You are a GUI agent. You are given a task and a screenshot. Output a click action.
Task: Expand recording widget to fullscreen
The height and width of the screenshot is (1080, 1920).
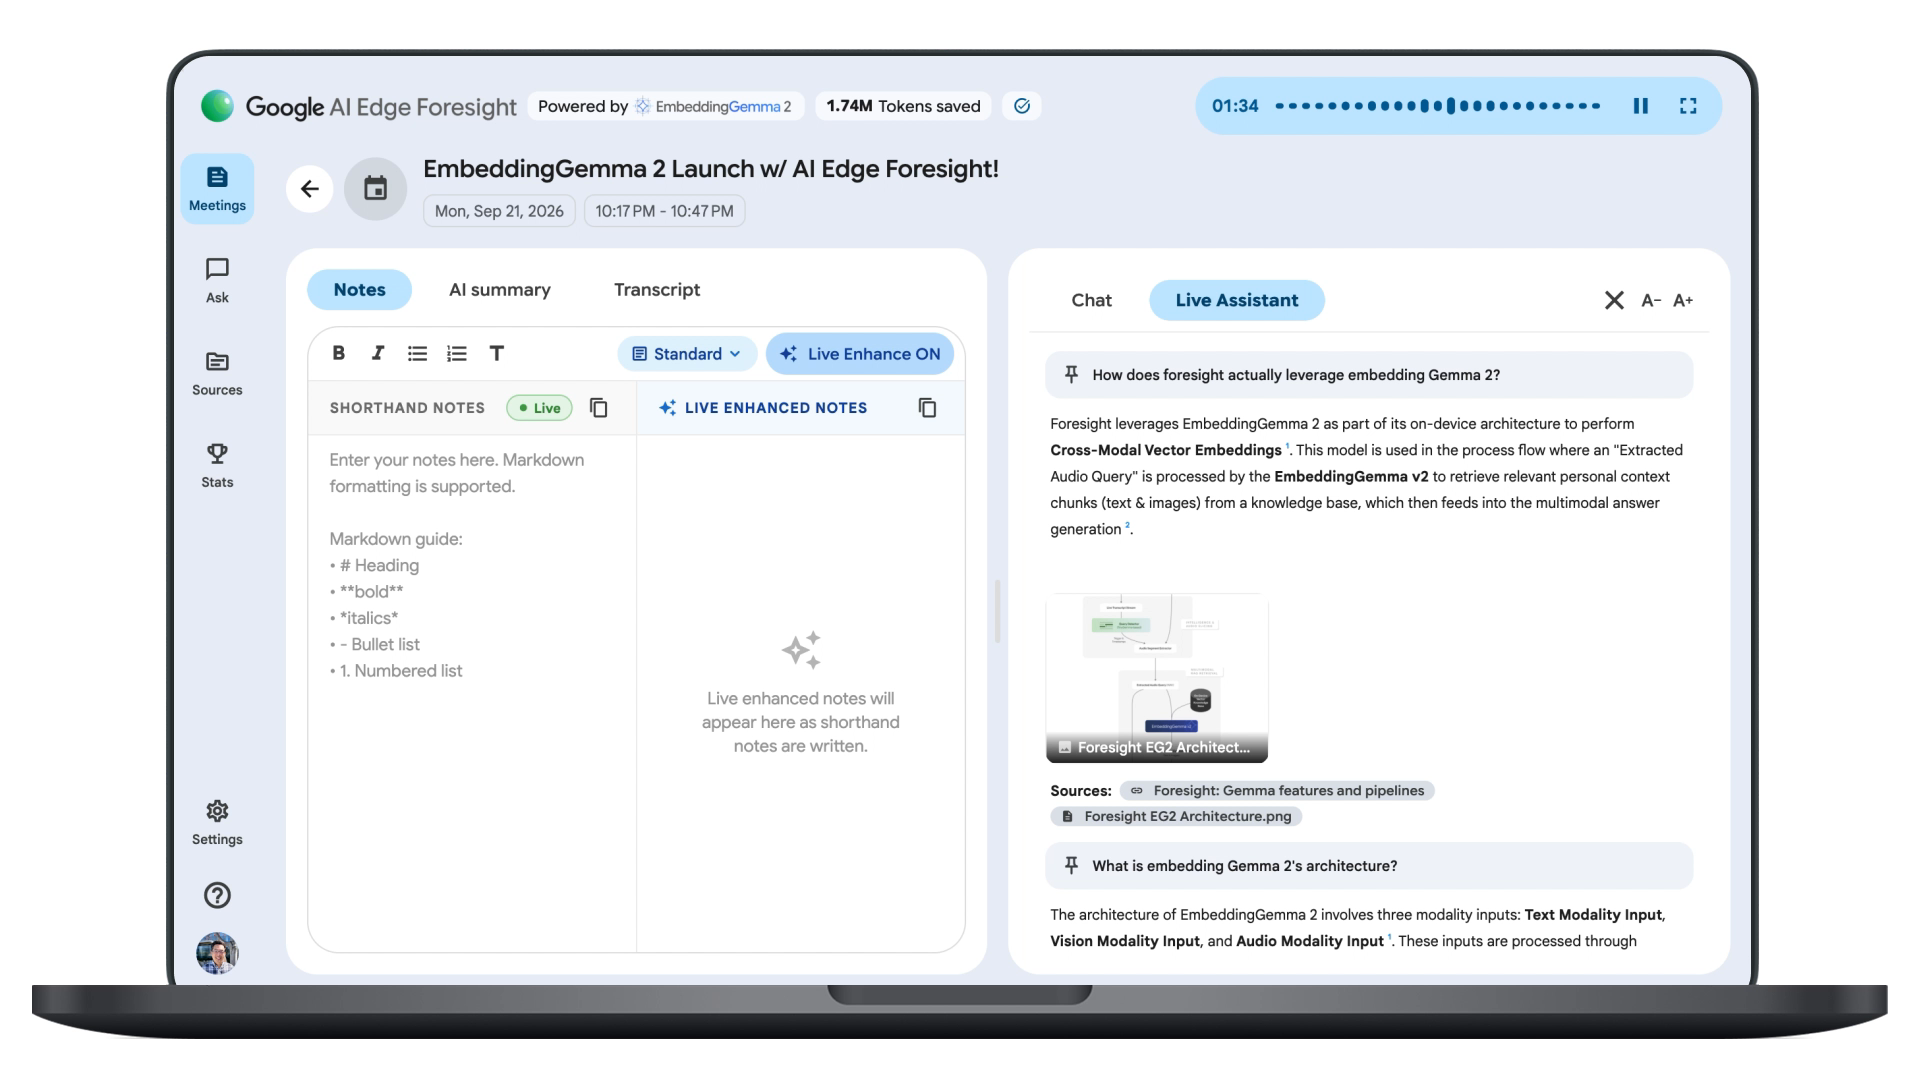(x=1688, y=106)
